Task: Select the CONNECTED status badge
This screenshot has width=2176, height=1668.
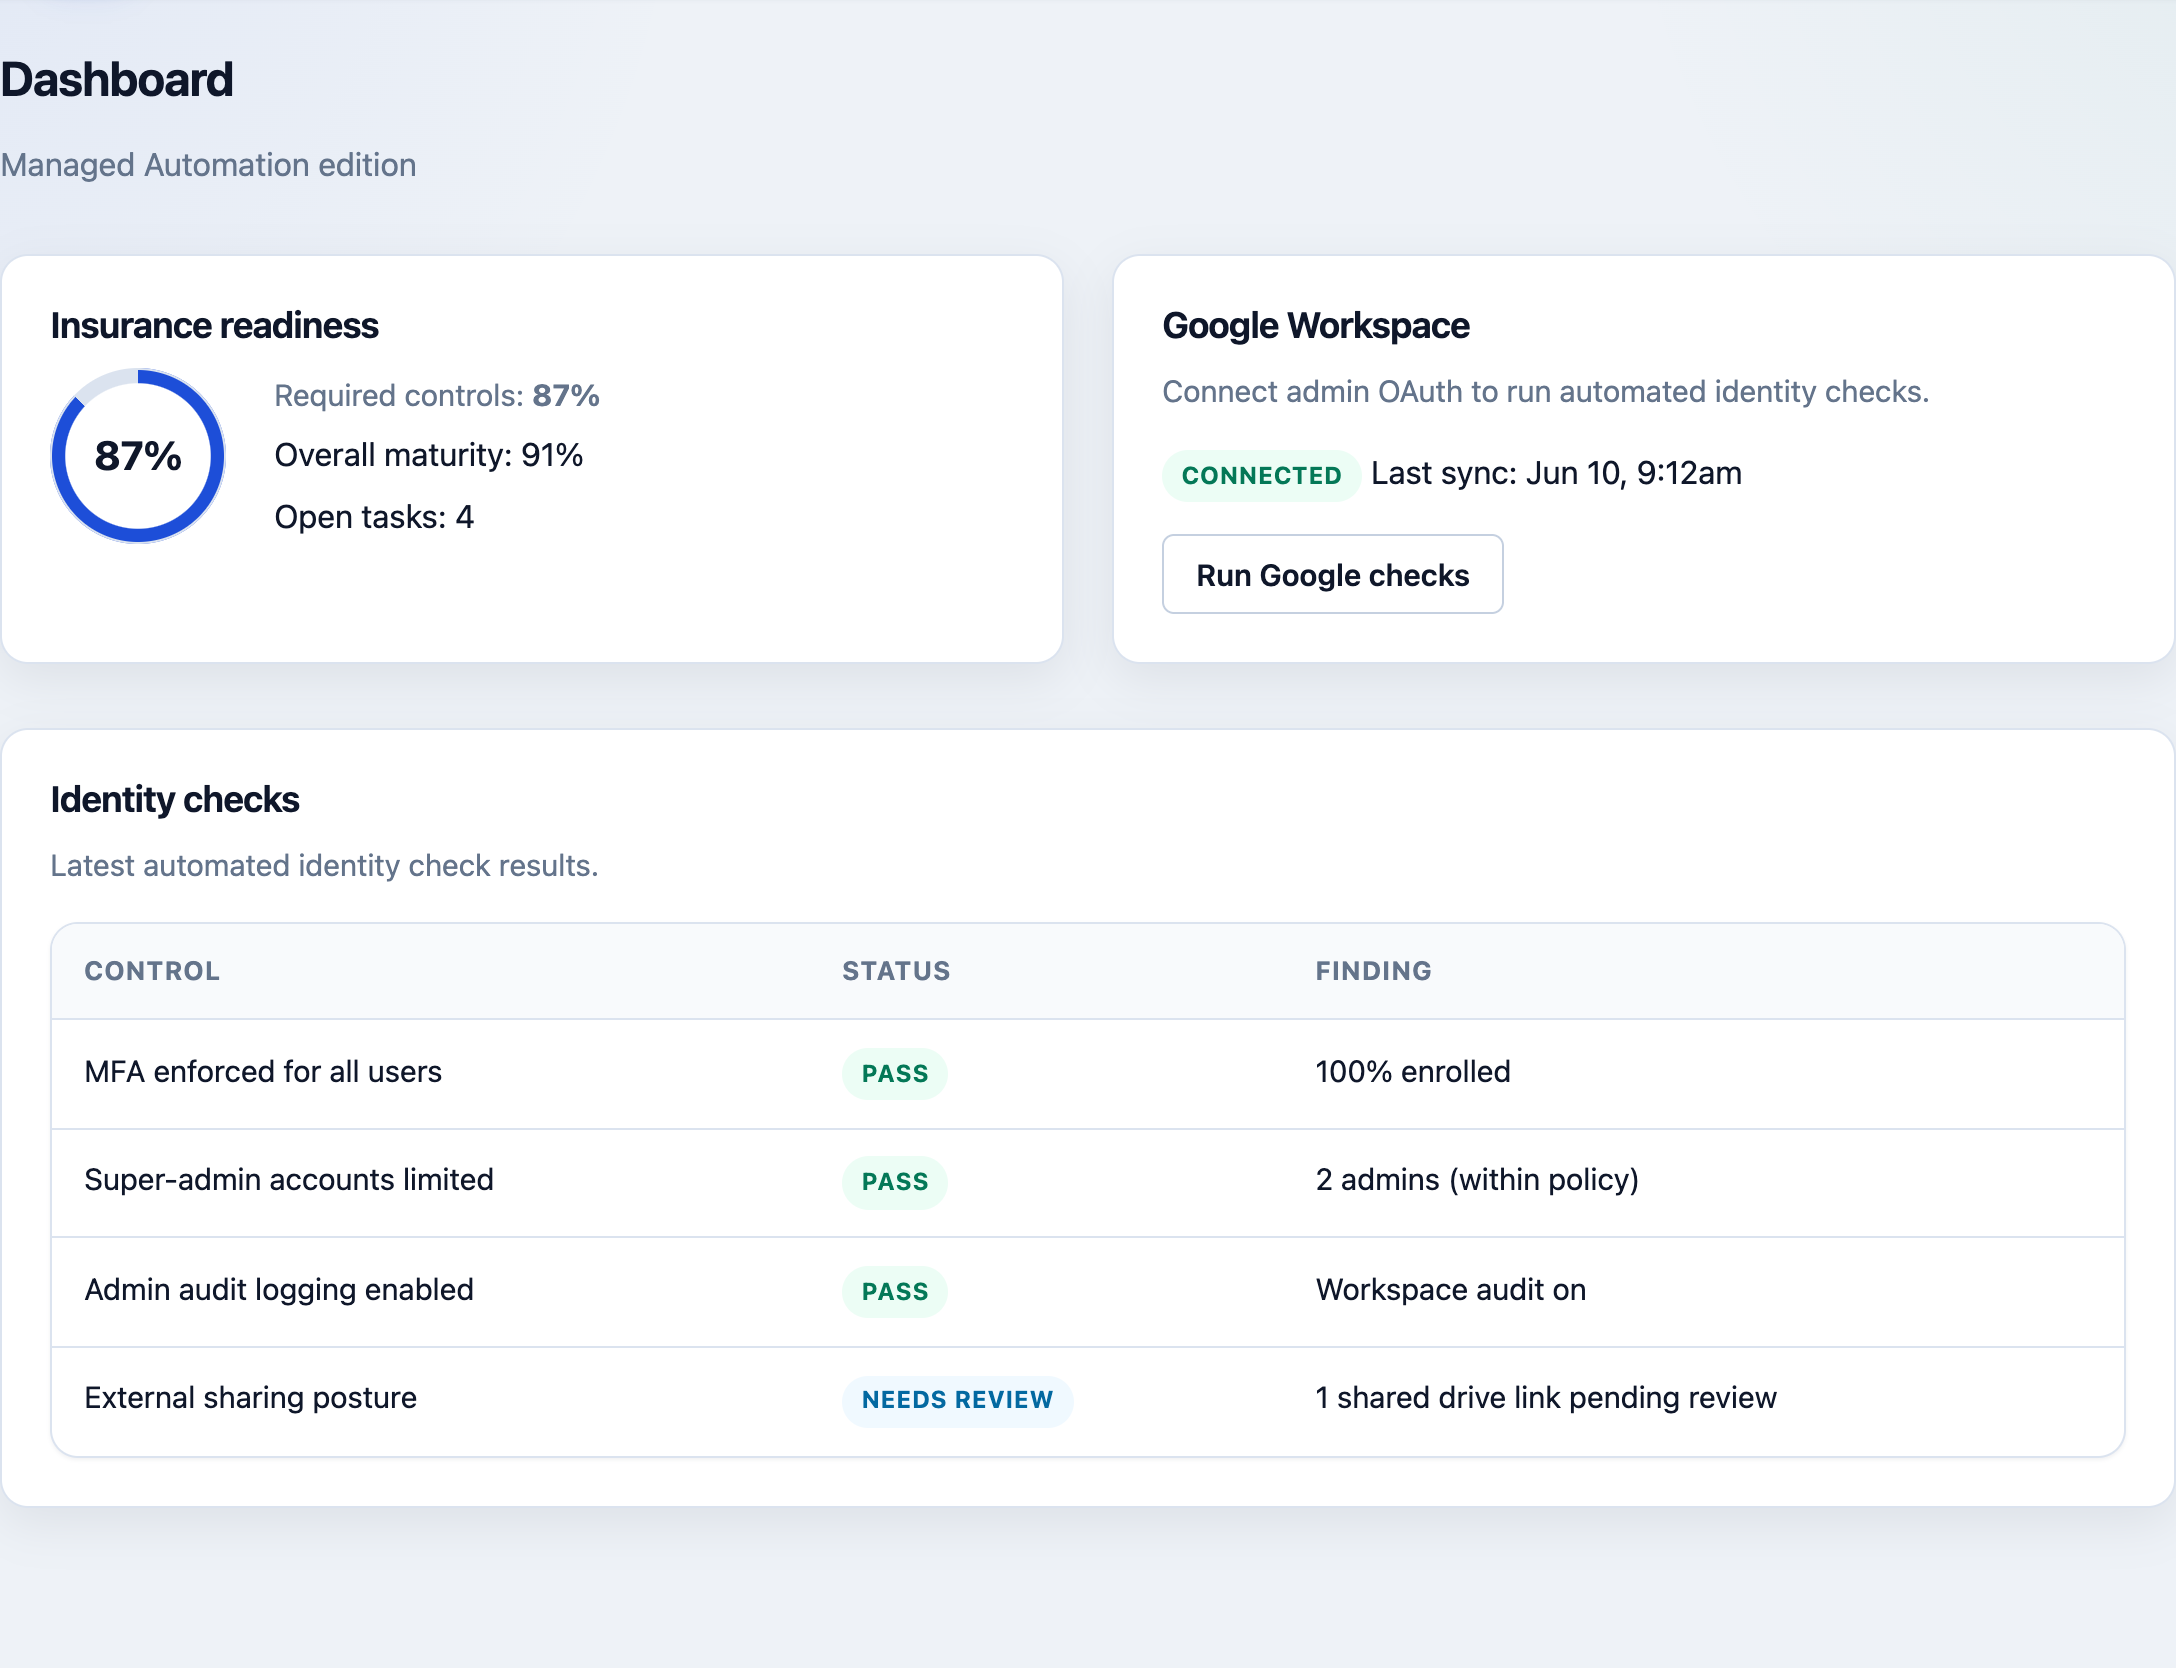Action: tap(1261, 475)
